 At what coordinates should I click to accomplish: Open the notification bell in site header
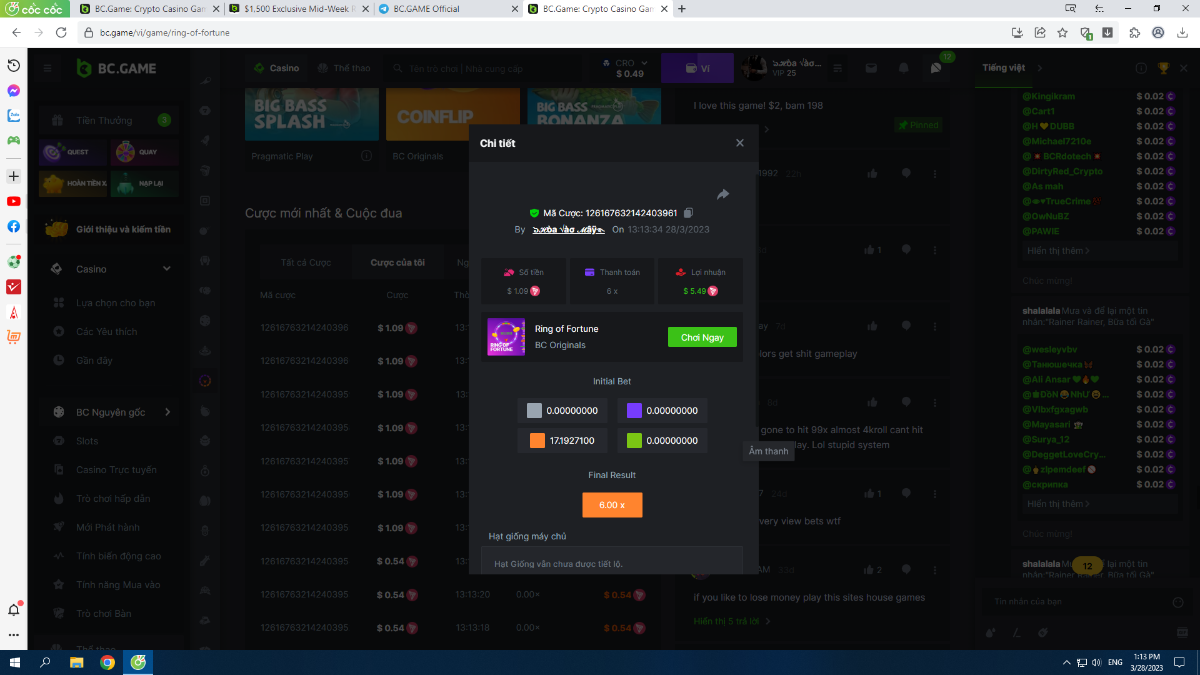pyautogui.click(x=904, y=68)
